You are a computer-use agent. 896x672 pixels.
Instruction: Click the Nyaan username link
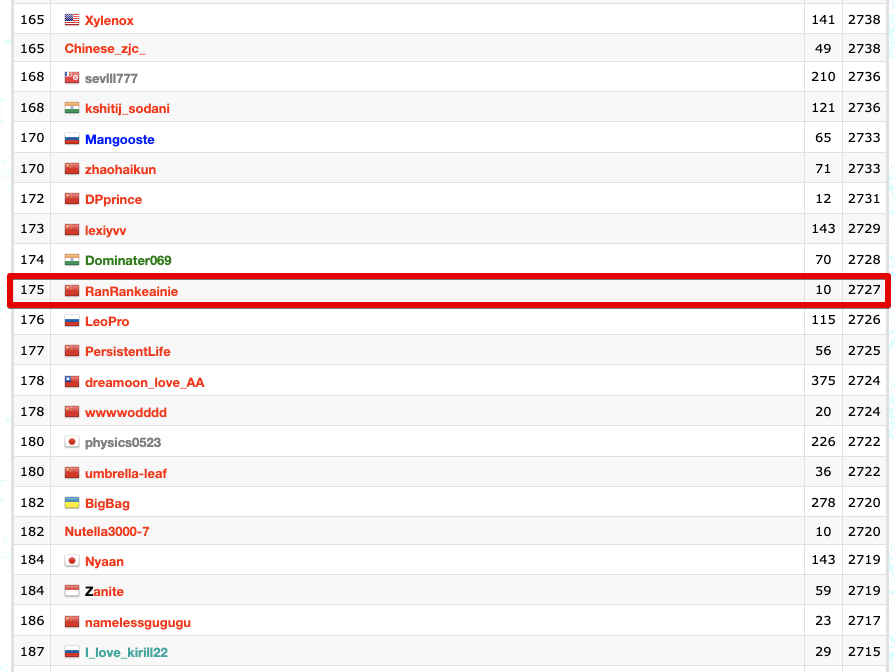(104, 562)
